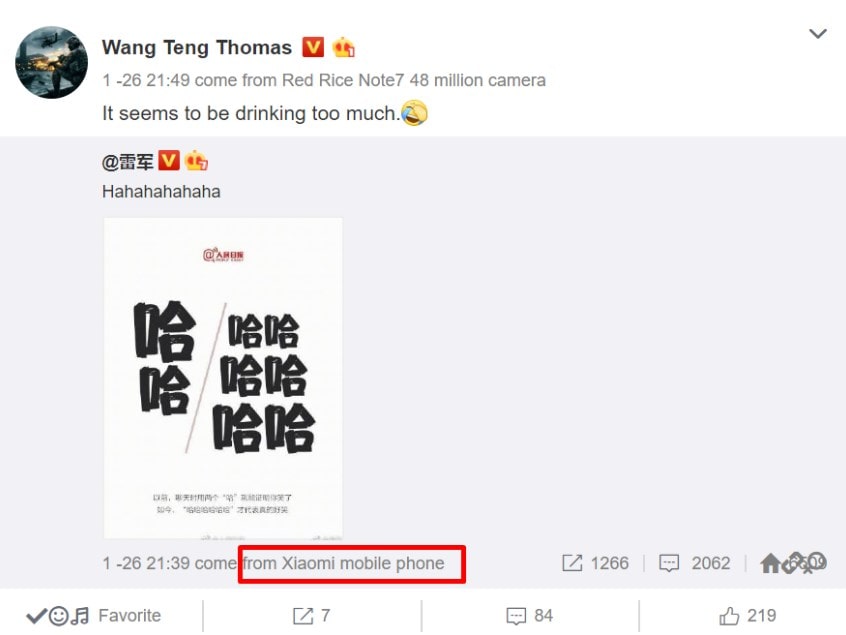
Task: Repost this post with 7 shares
Action: pos(311,616)
